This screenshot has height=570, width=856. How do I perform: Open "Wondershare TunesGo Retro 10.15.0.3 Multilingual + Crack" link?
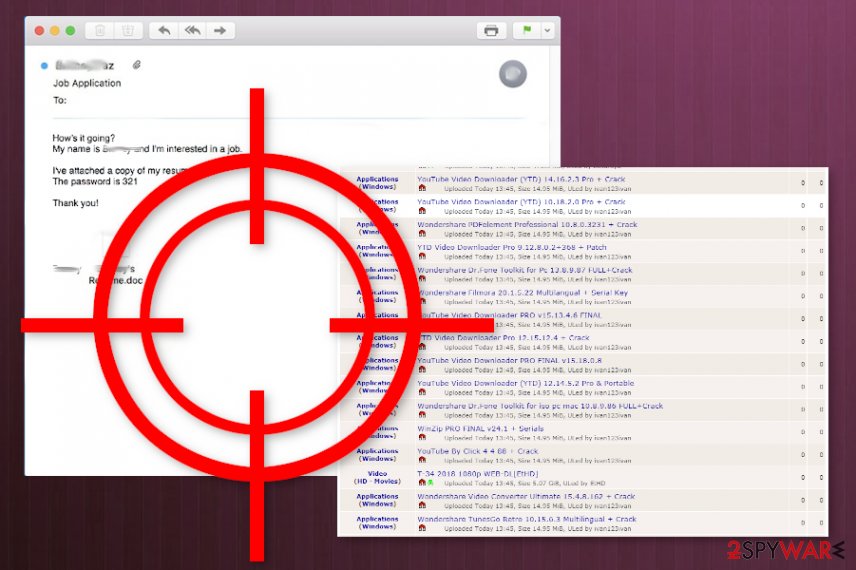pos(527,519)
